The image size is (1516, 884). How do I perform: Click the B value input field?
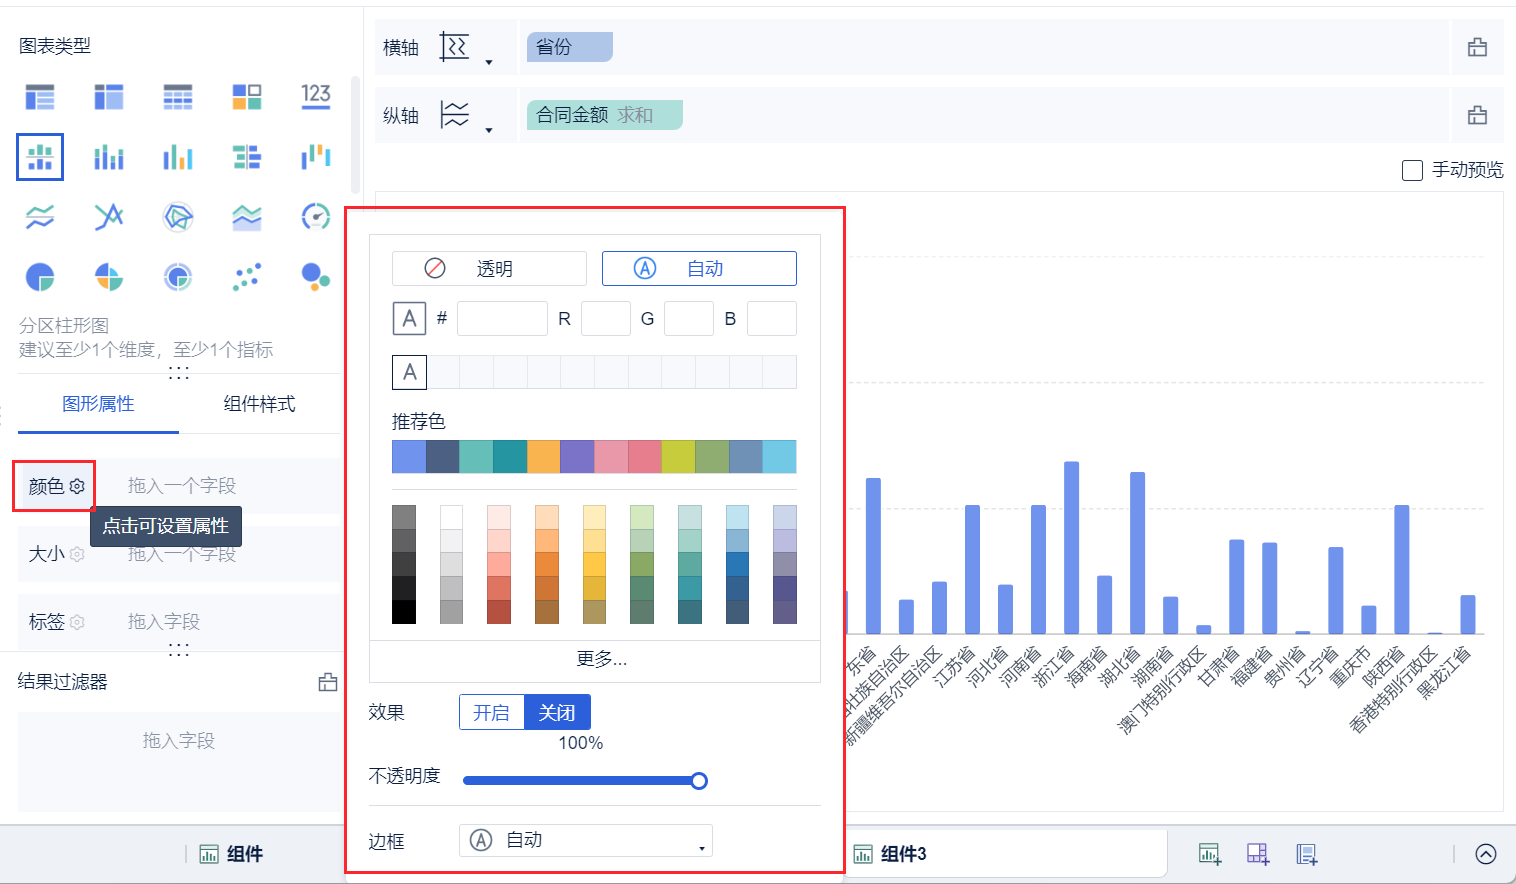click(772, 319)
